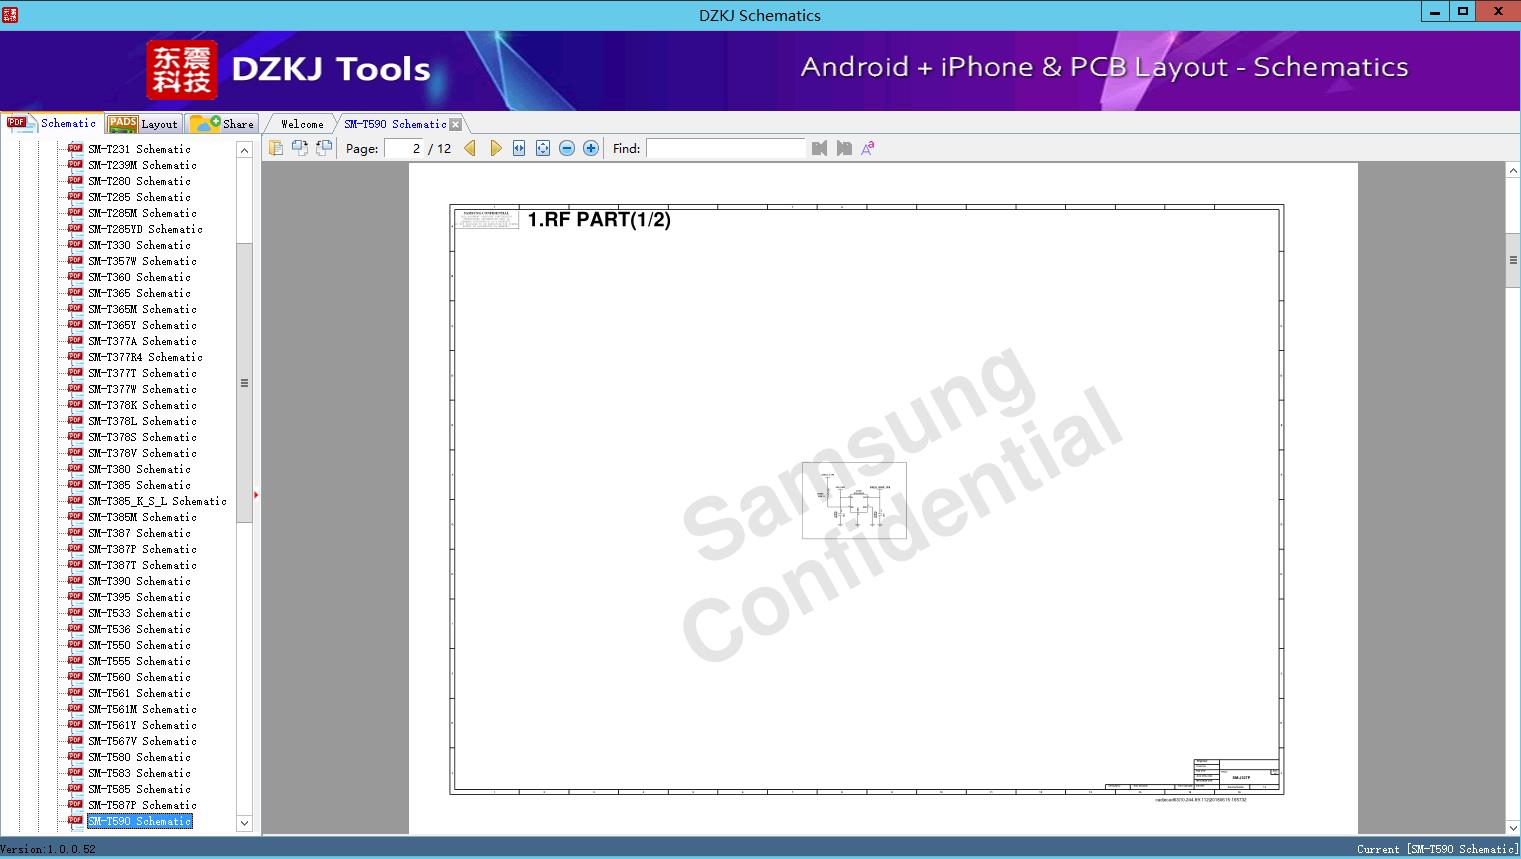Screen dimensions: 1521x859
Task: Click the DZKJ red logo in banner
Action: 182,70
